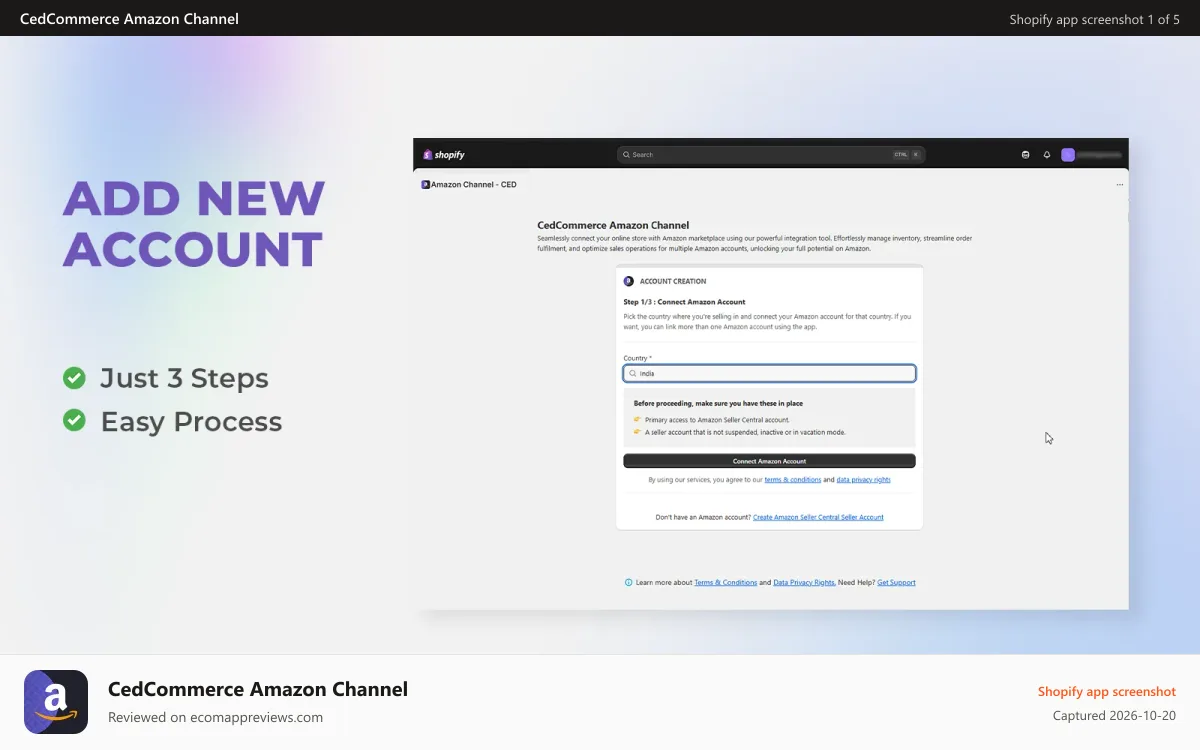This screenshot has height=750, width=1200.
Task: Click the Step 1/3 : Connect Amazon Account text
Action: point(684,302)
